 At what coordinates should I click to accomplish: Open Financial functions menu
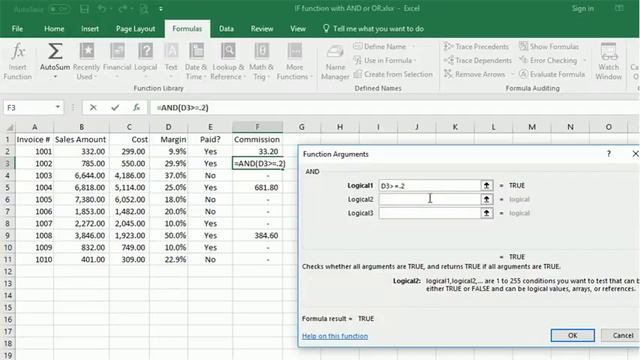[x=117, y=61]
